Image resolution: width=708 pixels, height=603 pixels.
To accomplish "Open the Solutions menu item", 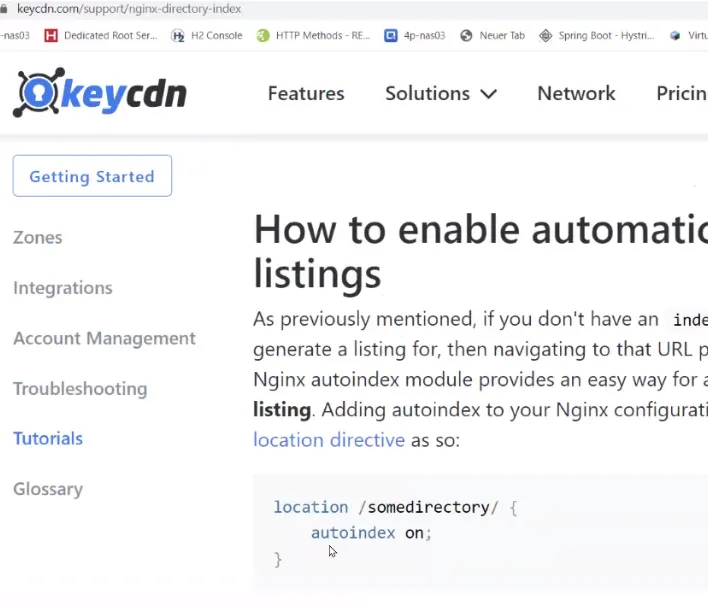I will (x=428, y=93).
